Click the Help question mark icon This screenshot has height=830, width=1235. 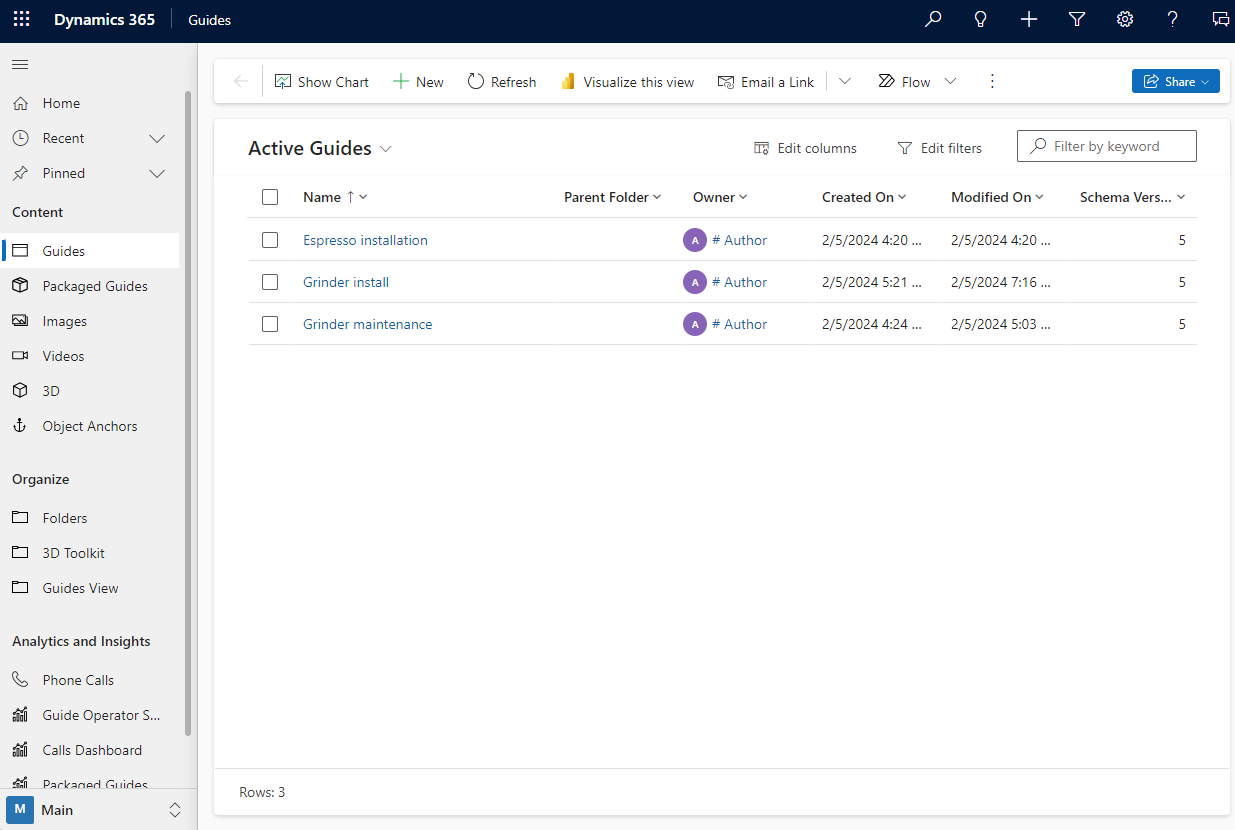(x=1172, y=19)
